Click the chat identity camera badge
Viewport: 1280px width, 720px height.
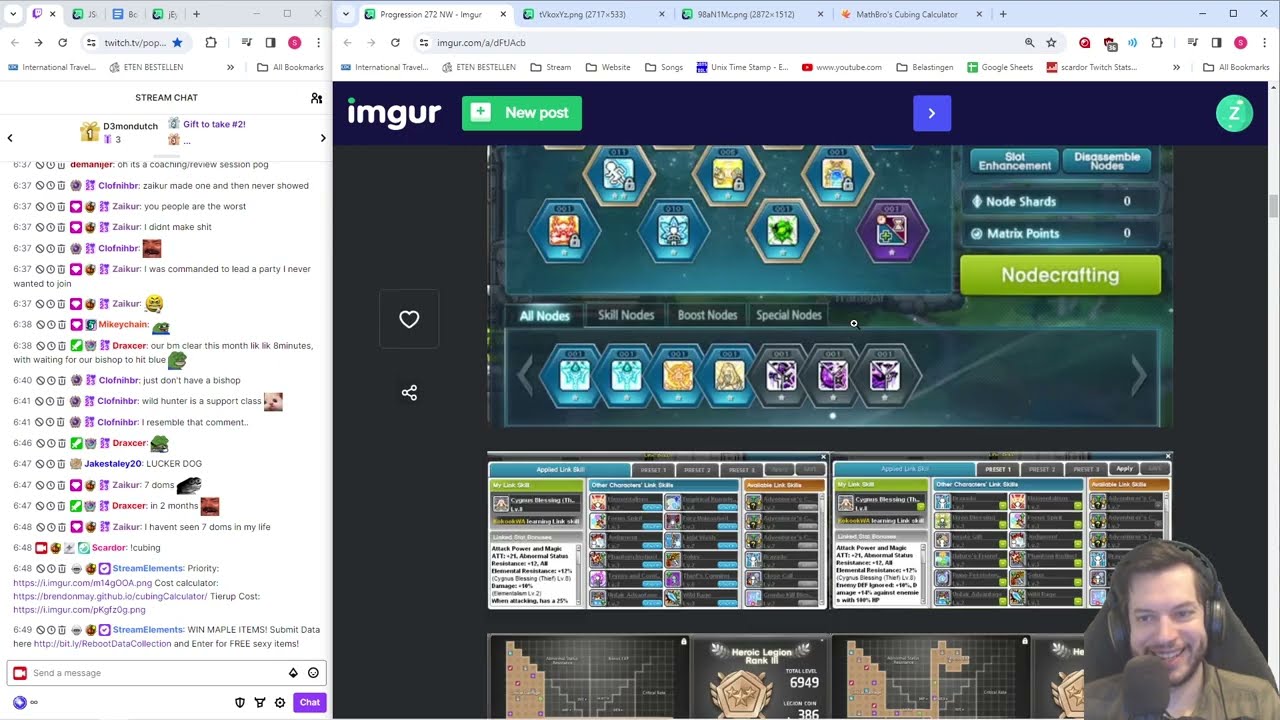19,673
